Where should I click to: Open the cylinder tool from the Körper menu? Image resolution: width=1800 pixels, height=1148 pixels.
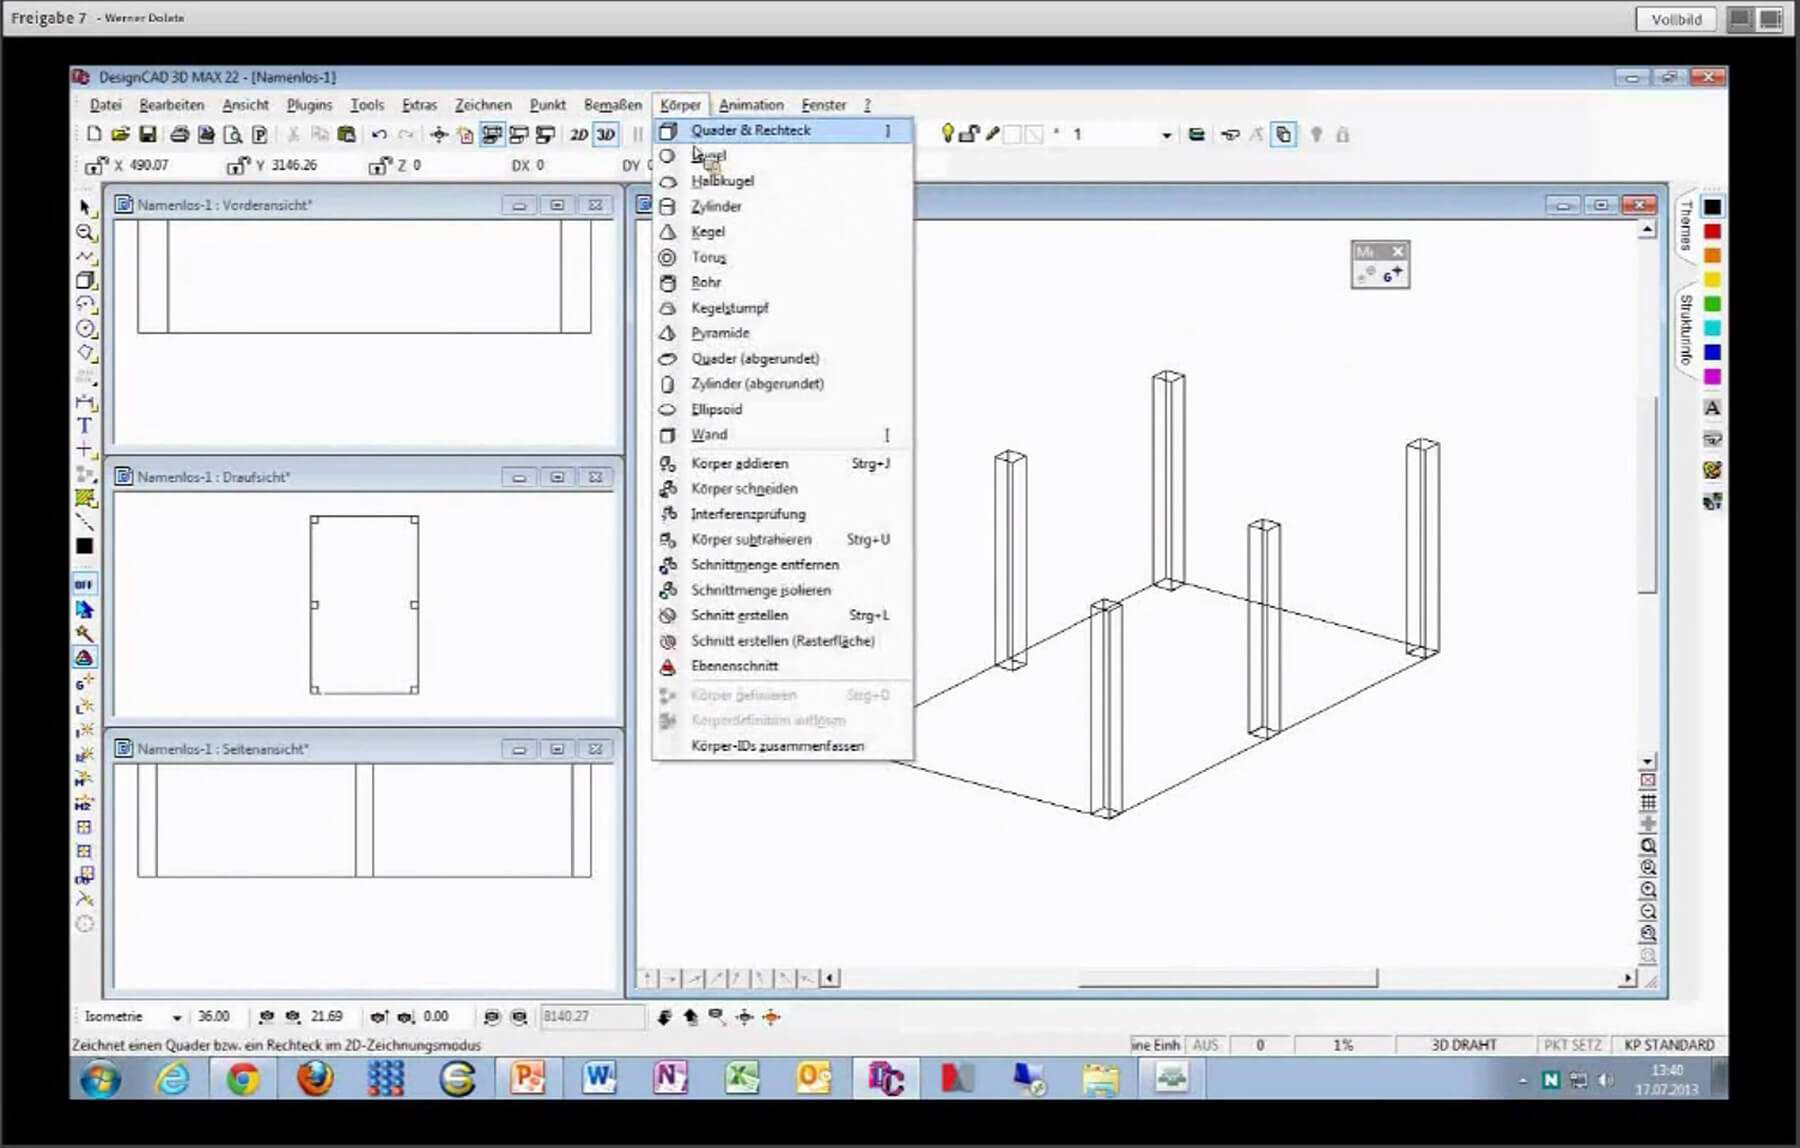point(716,206)
